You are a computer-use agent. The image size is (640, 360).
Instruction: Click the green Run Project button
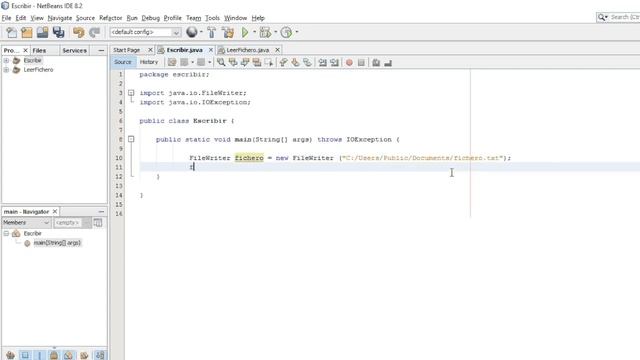pyautogui.click(x=245, y=32)
